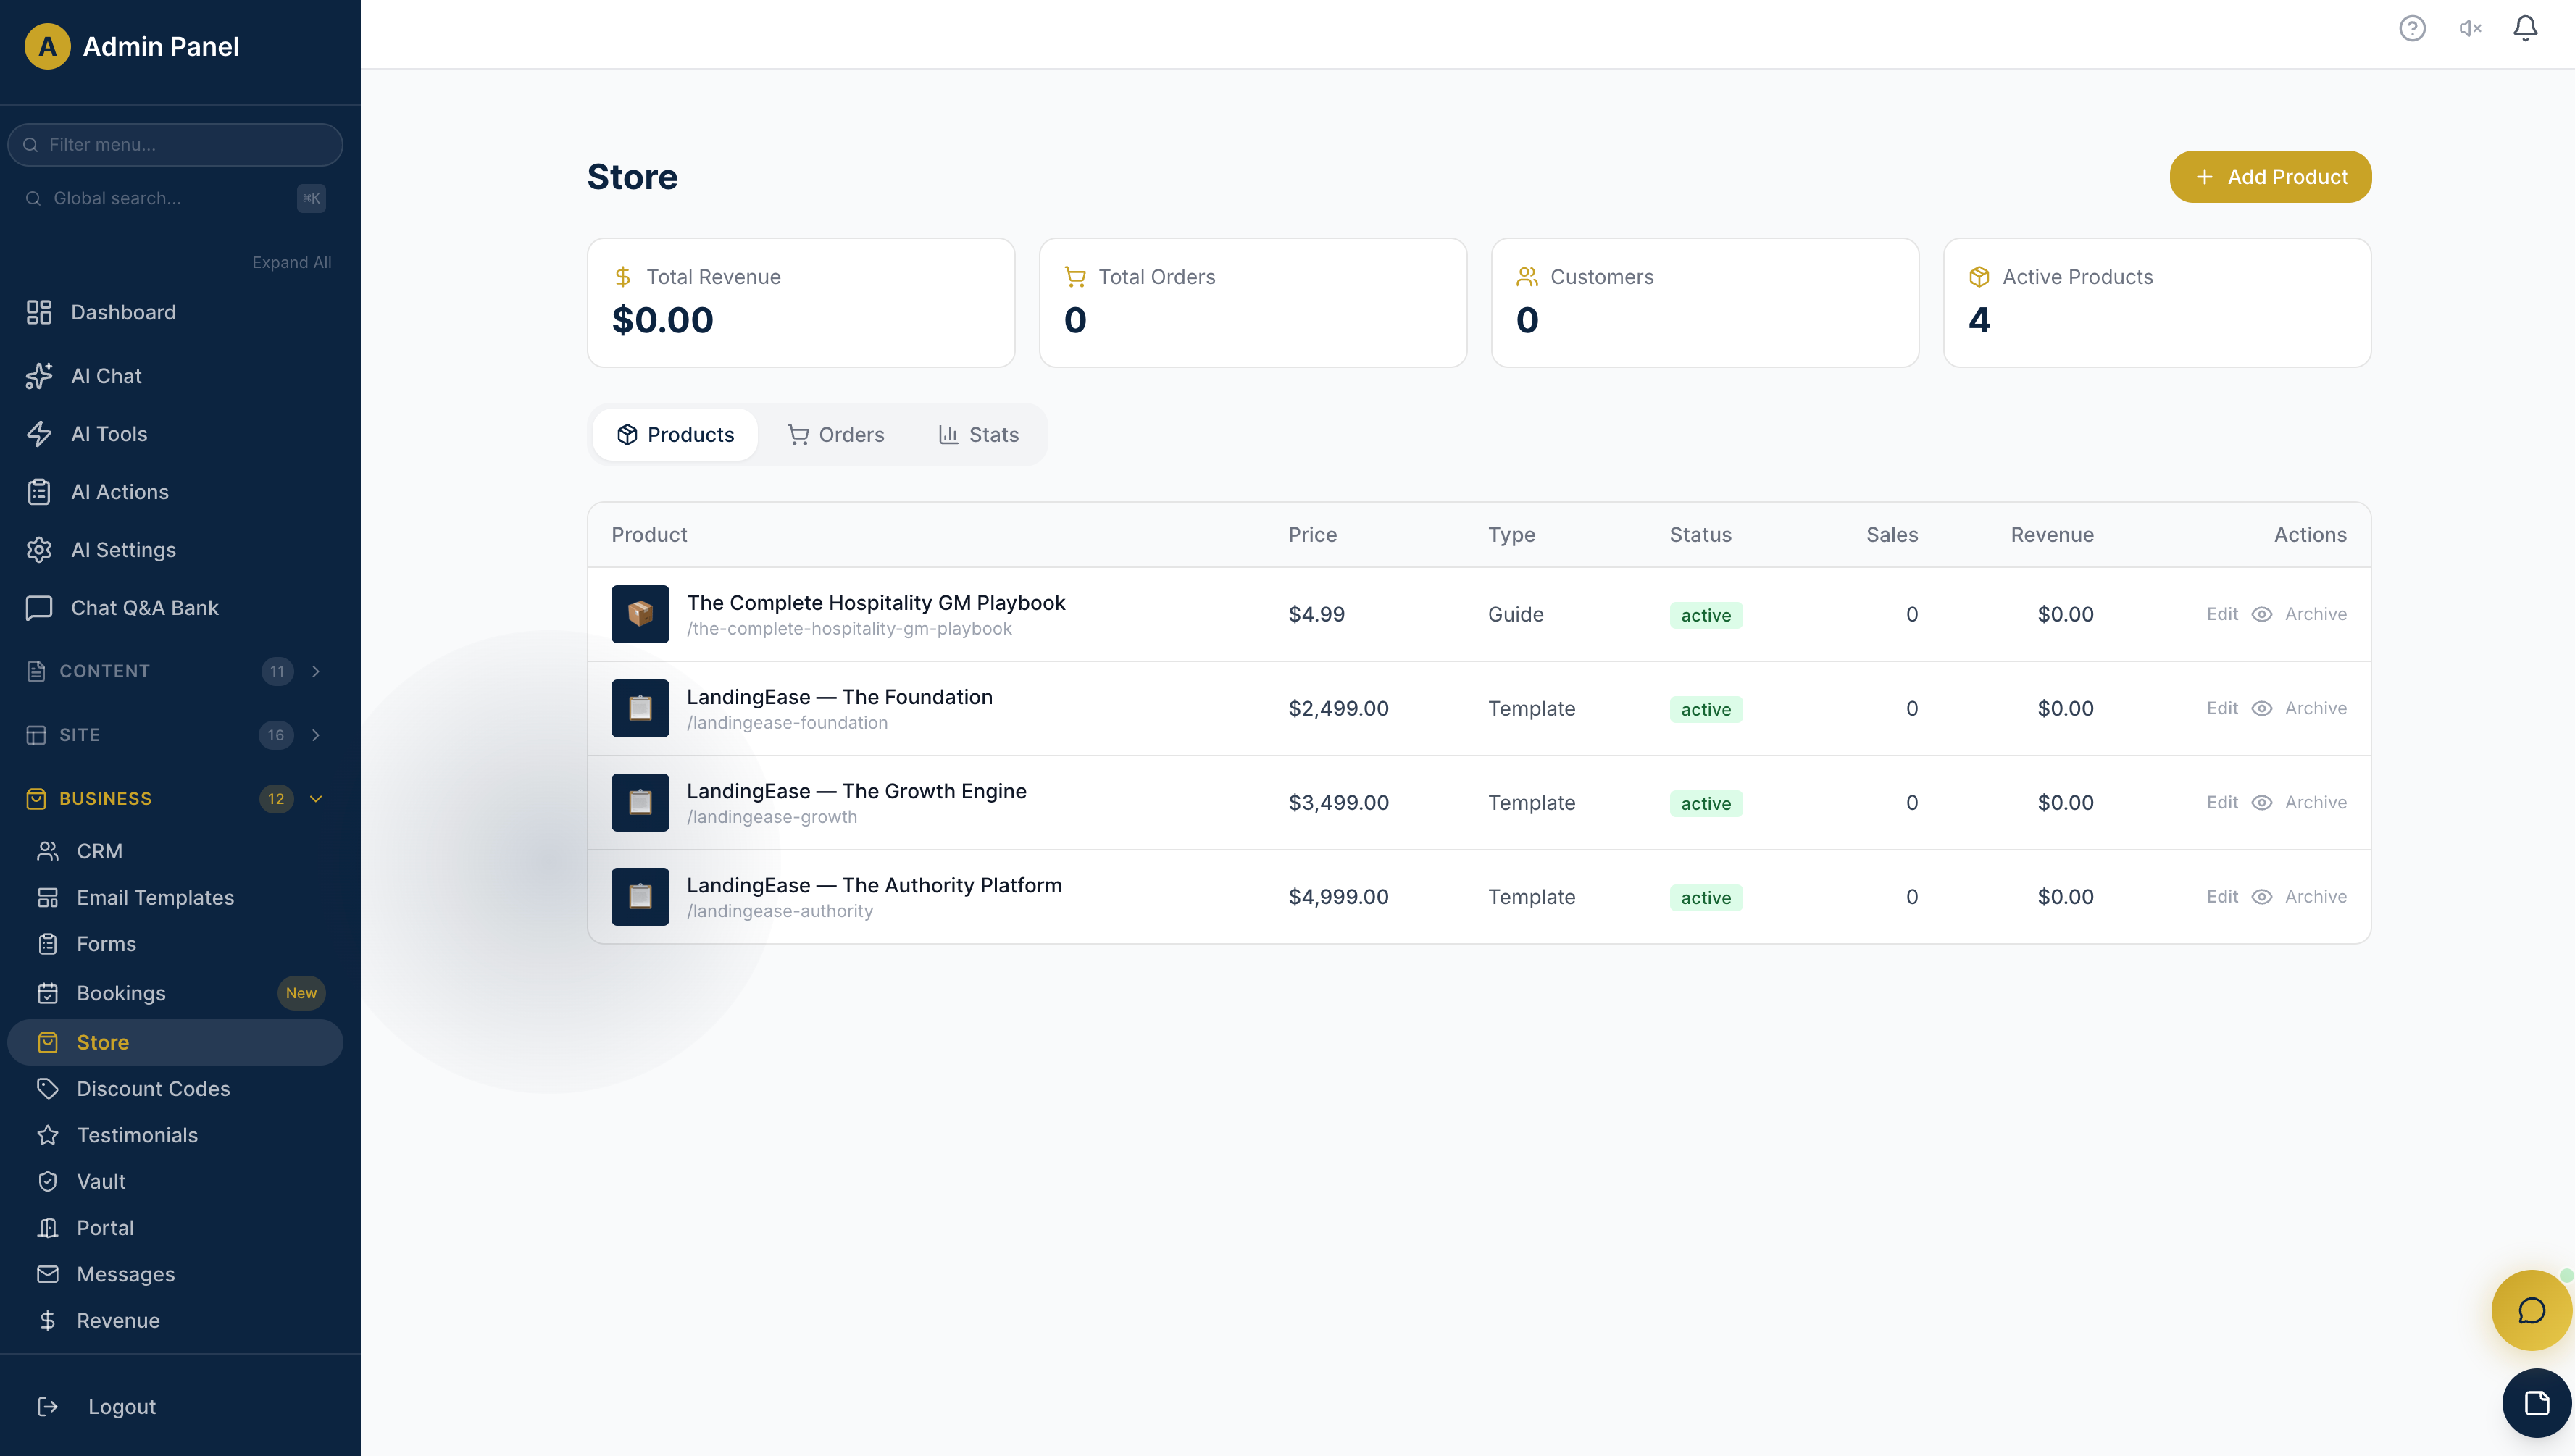The image size is (2575, 1456).
Task: Expand the SITE section
Action: 316,735
